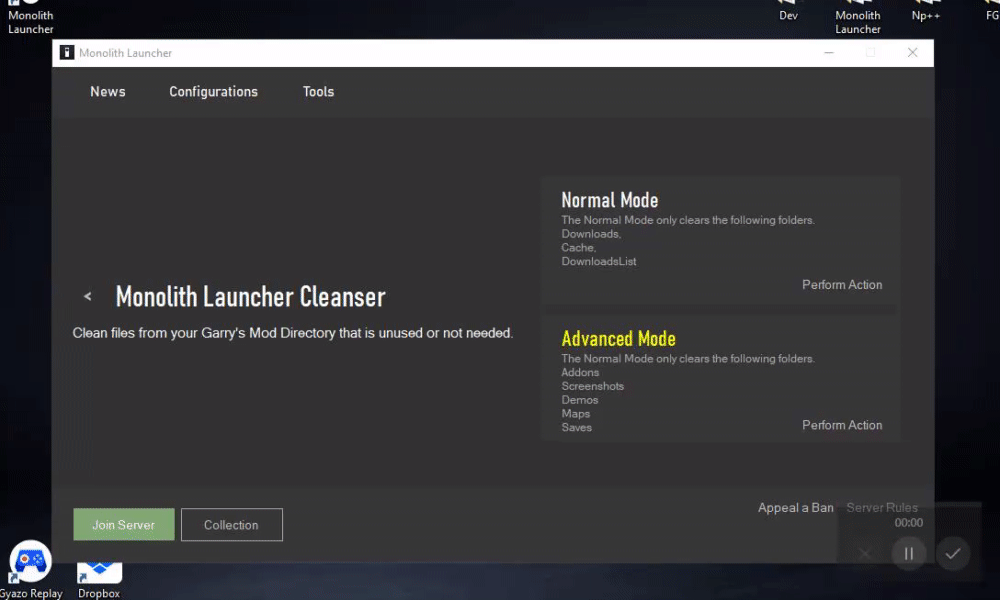Open the Server Rules link
The width and height of the screenshot is (1000, 600).
tap(882, 508)
